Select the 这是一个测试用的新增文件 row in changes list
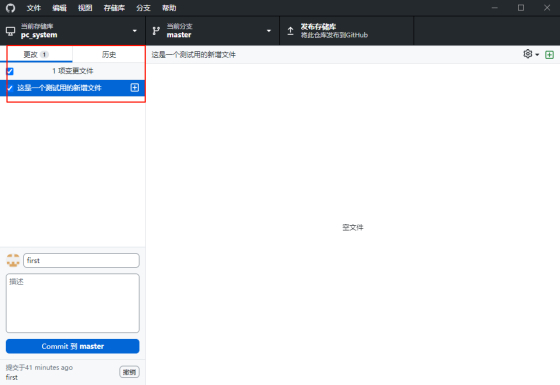Screen dimensions: 560x385 click(72, 88)
